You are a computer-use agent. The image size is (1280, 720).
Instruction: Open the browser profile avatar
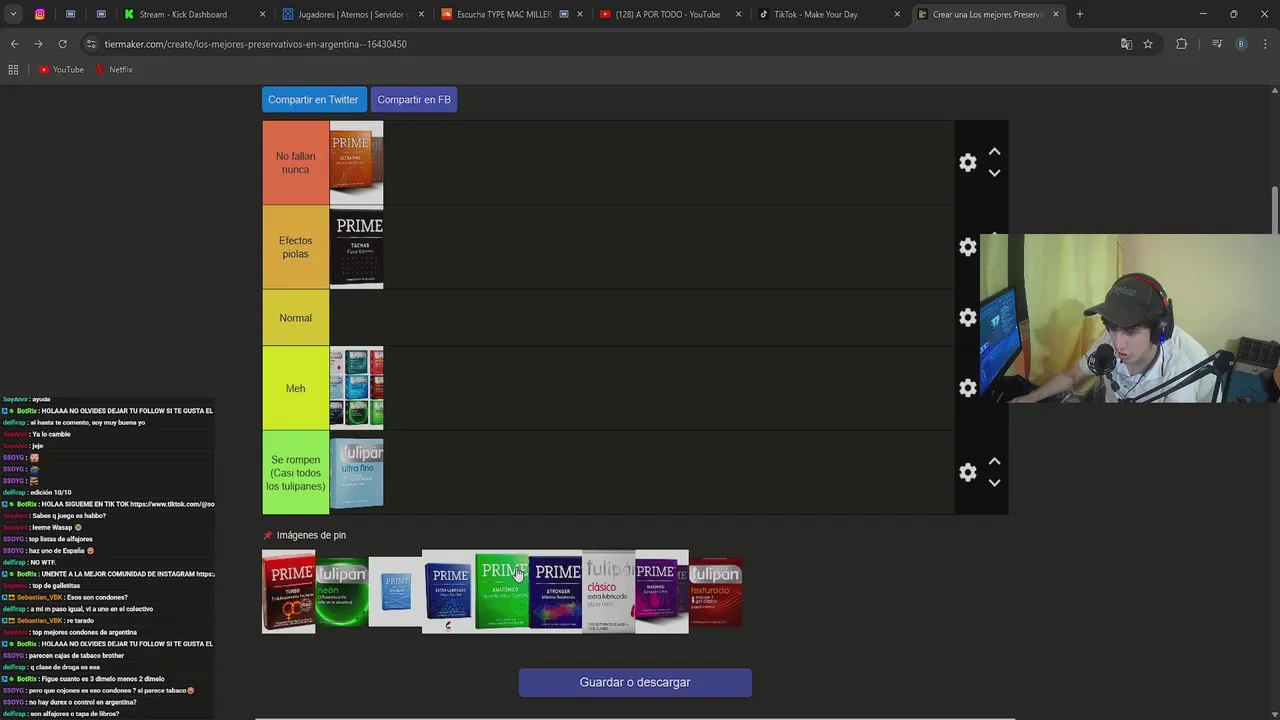[1241, 44]
